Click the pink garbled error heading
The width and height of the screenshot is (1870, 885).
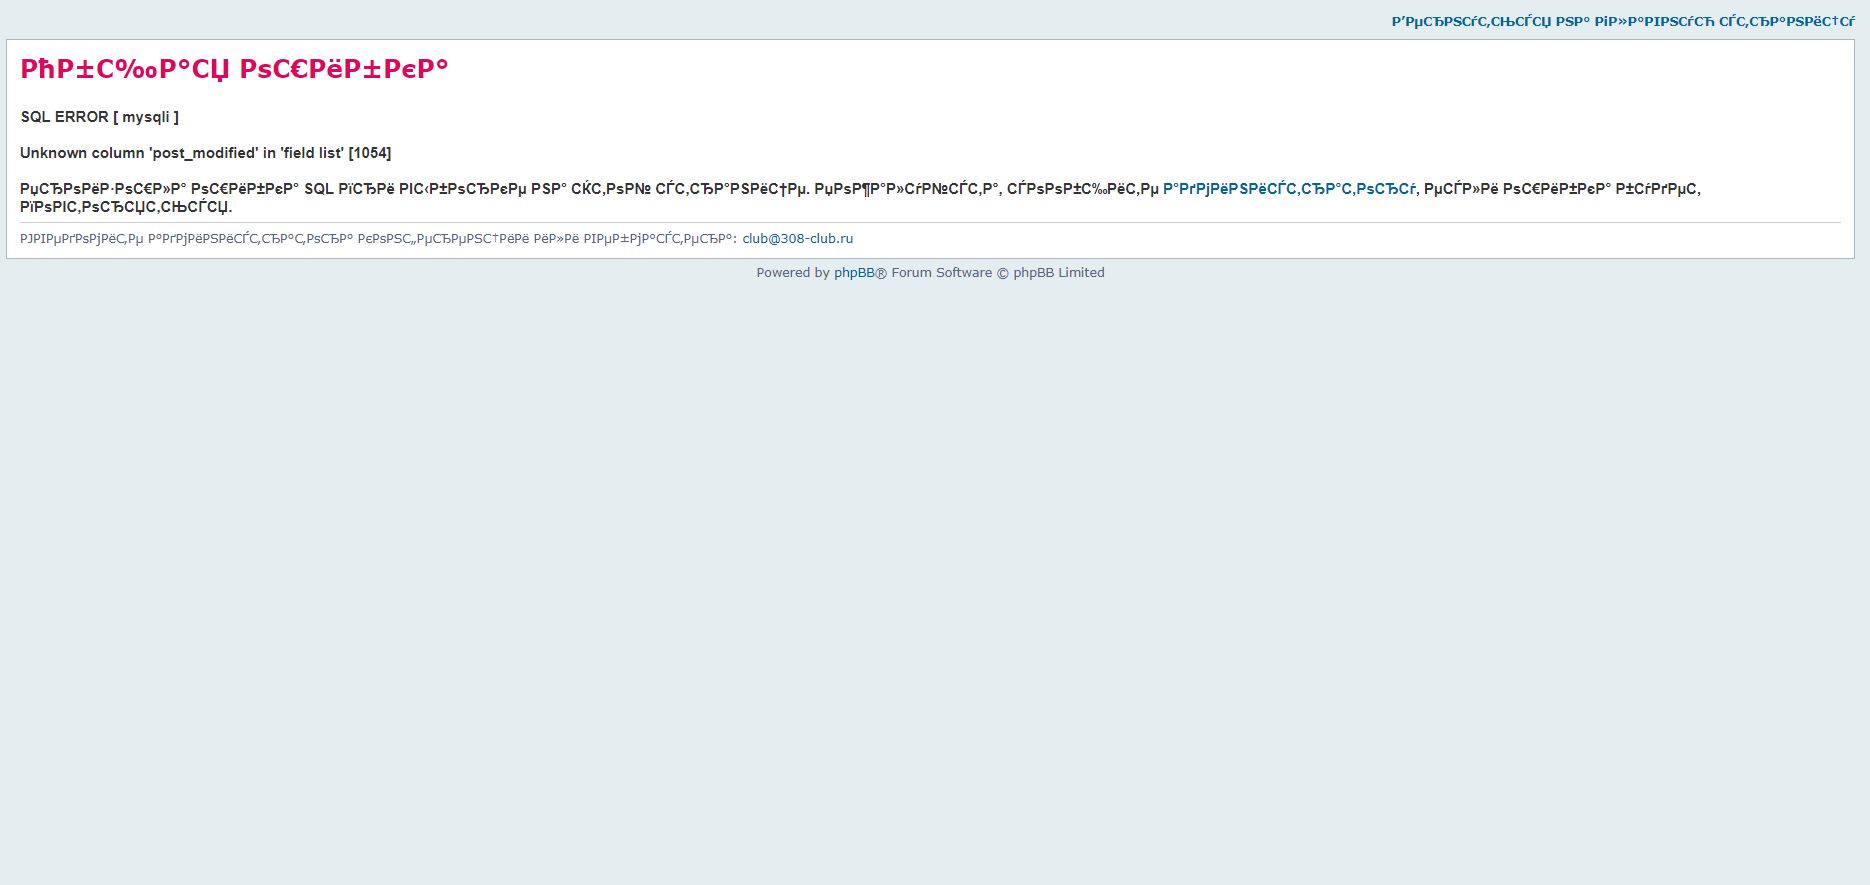tap(234, 69)
